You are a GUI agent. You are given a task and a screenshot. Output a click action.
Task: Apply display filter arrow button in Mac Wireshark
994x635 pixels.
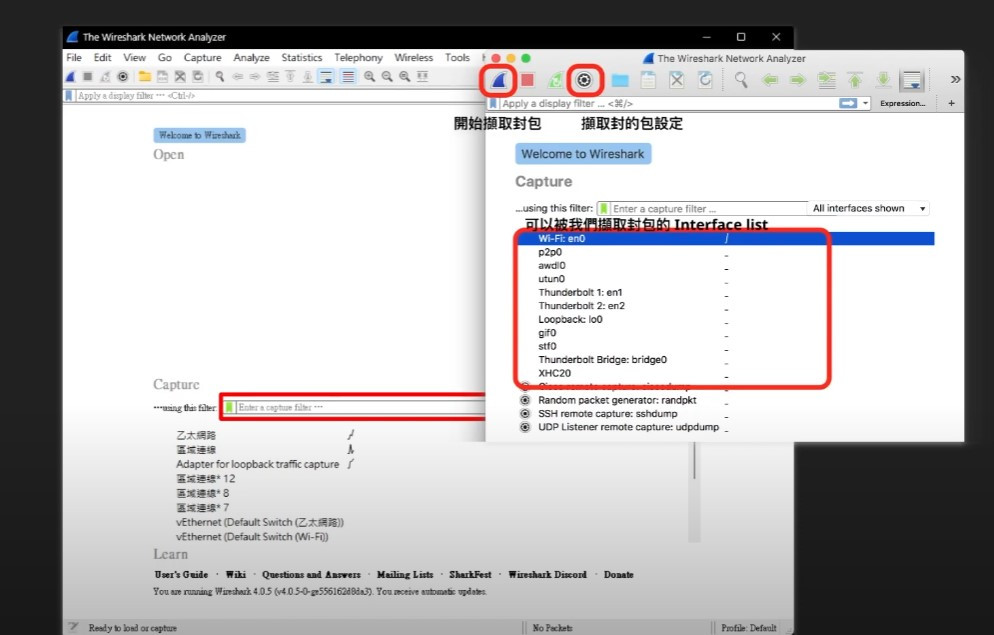848,103
